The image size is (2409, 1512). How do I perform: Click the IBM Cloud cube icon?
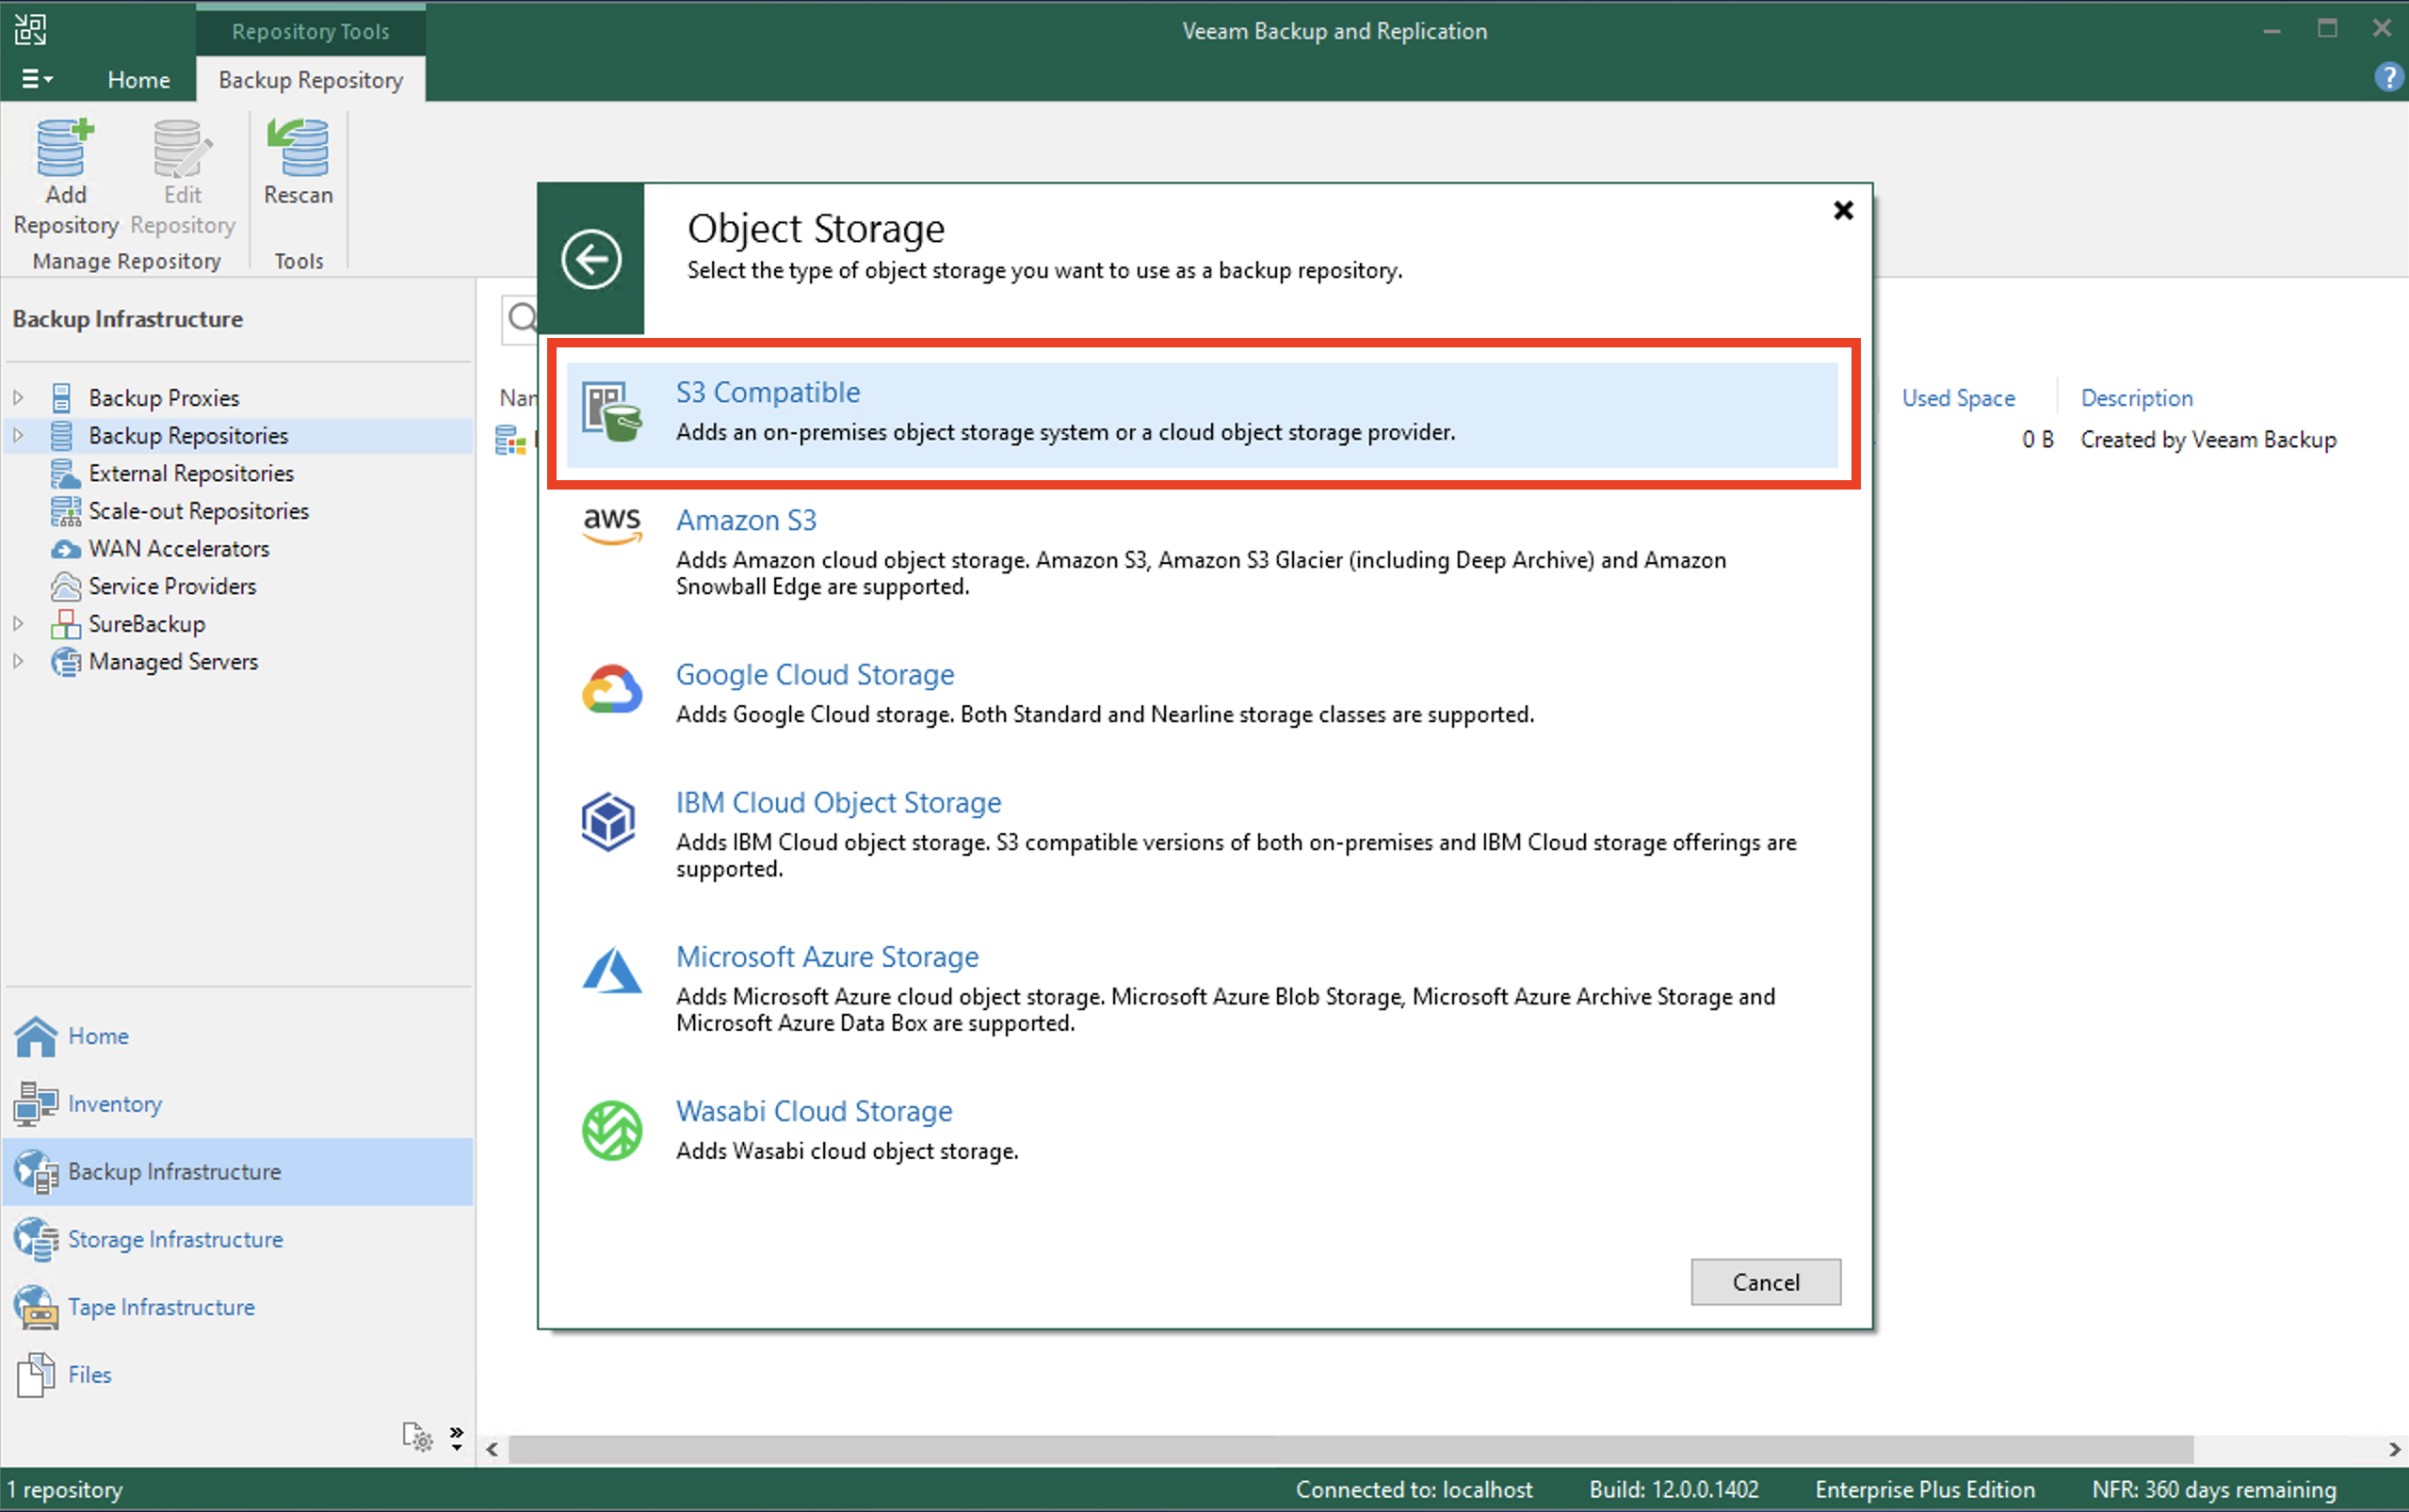coord(609,821)
